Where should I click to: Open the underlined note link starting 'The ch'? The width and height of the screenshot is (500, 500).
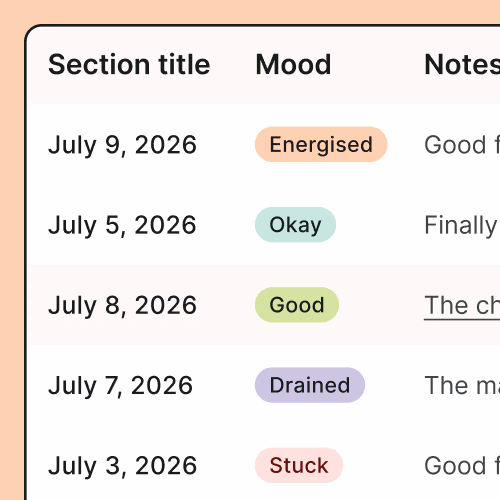462,305
